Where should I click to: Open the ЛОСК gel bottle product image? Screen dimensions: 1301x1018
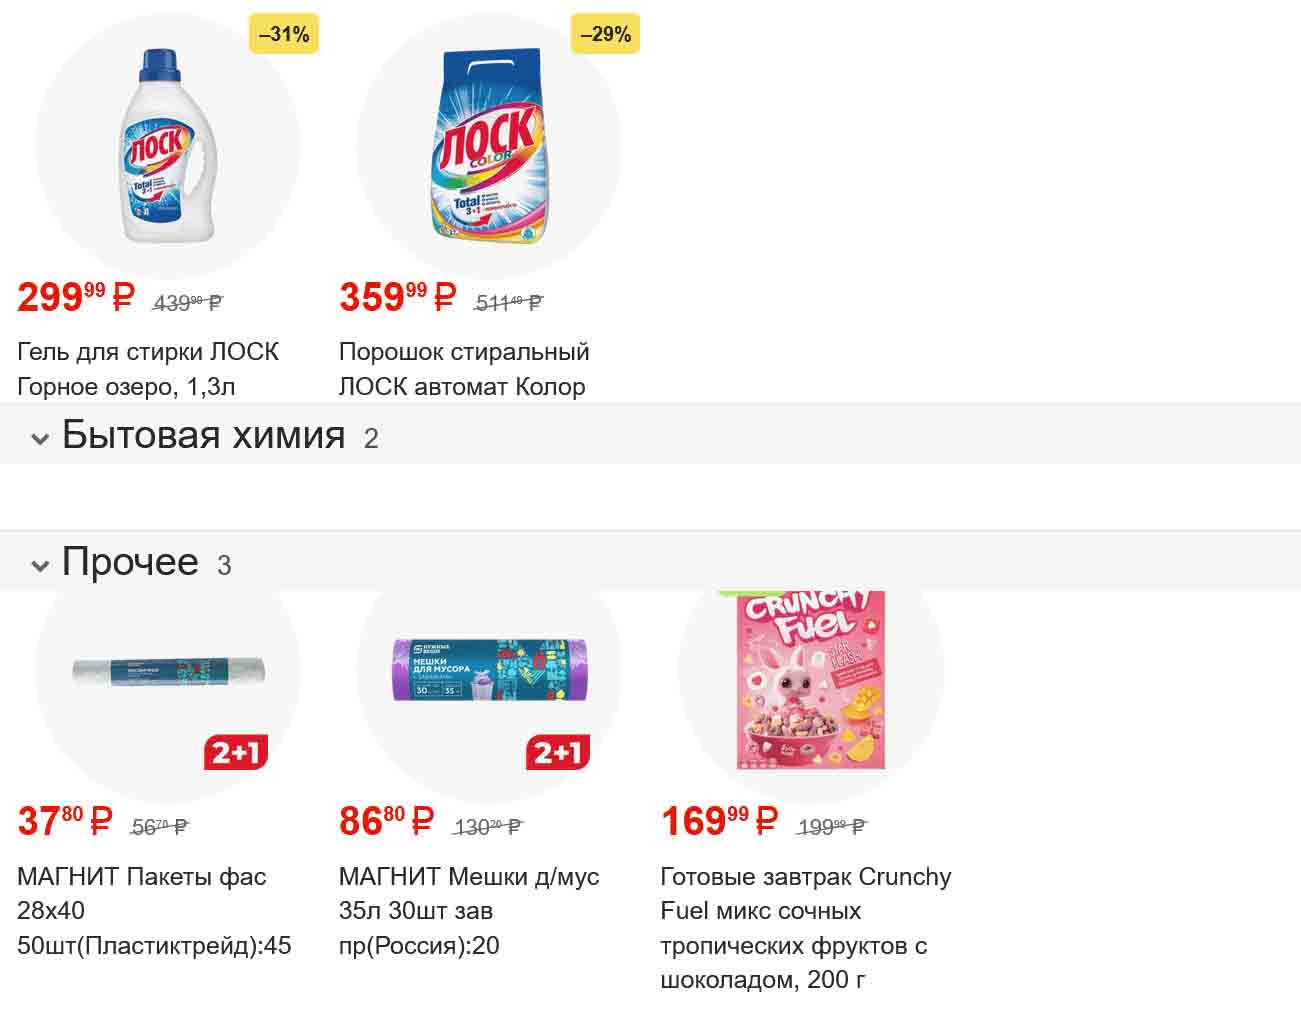pos(167,146)
